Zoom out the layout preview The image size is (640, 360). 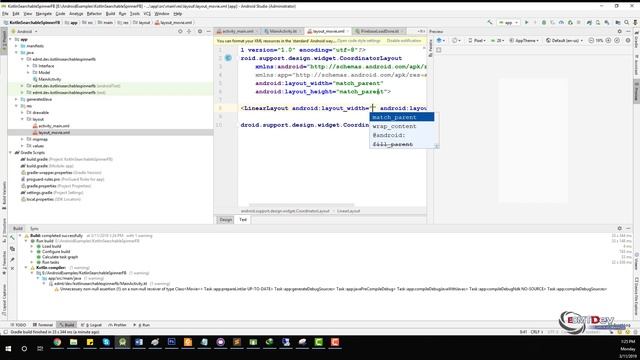[591, 40]
